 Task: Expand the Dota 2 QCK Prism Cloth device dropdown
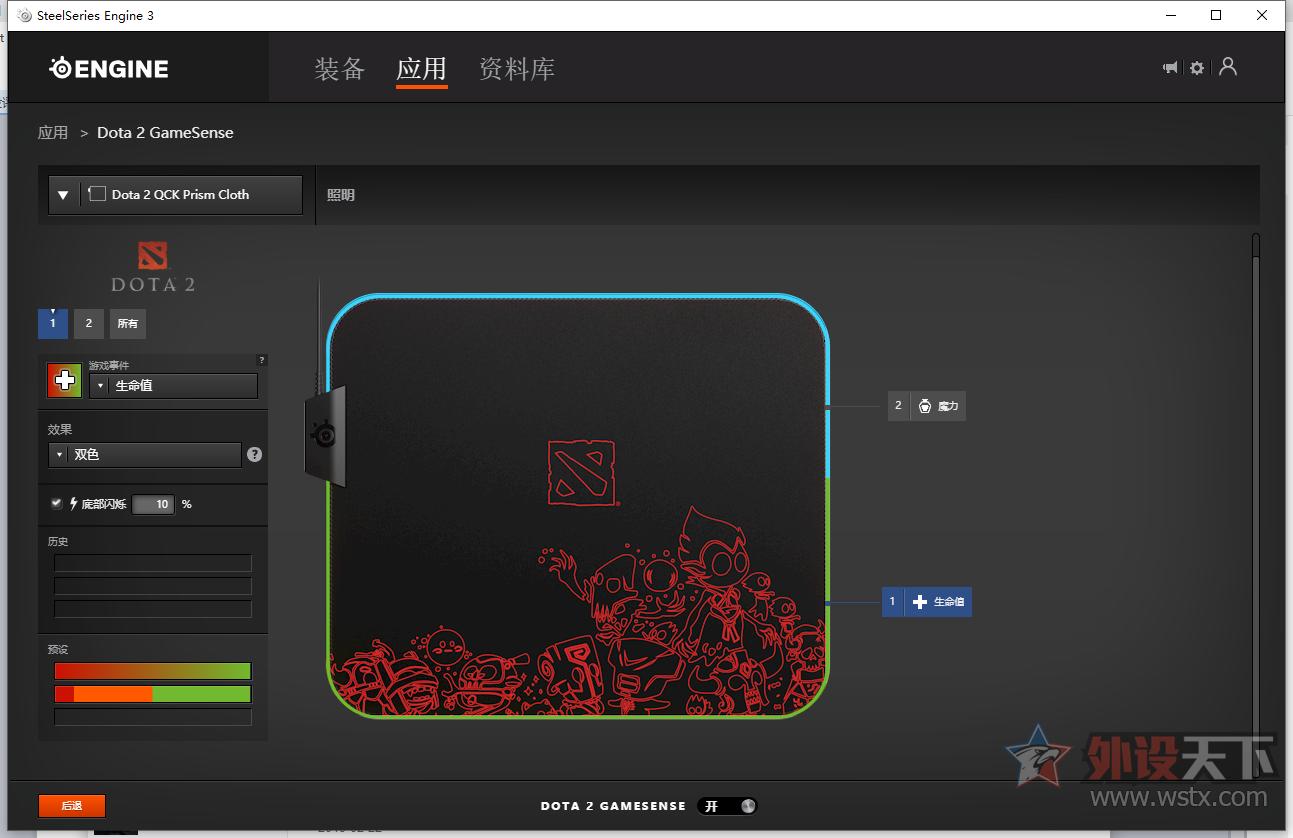click(63, 194)
